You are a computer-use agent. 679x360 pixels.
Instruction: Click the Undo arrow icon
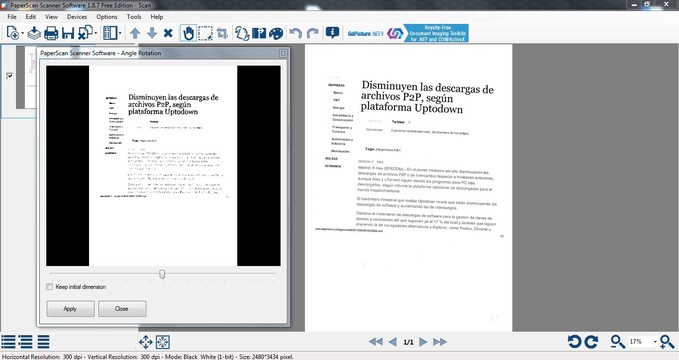295,33
